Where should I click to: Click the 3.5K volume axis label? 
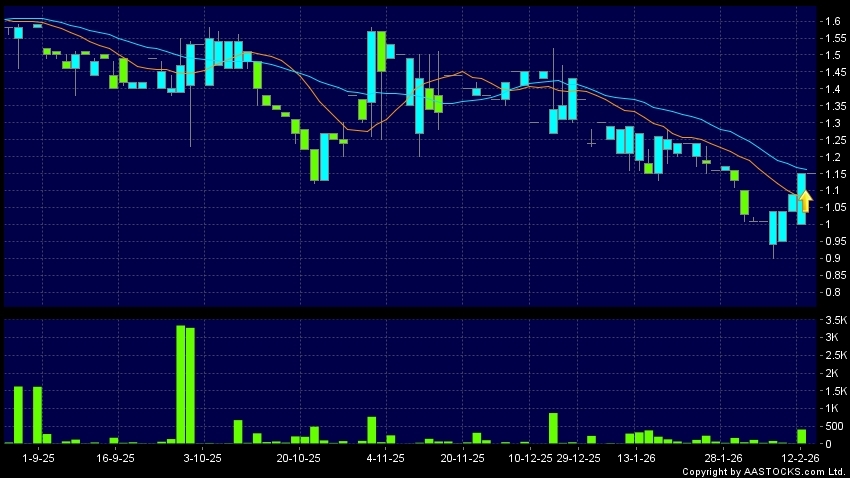[x=833, y=319]
